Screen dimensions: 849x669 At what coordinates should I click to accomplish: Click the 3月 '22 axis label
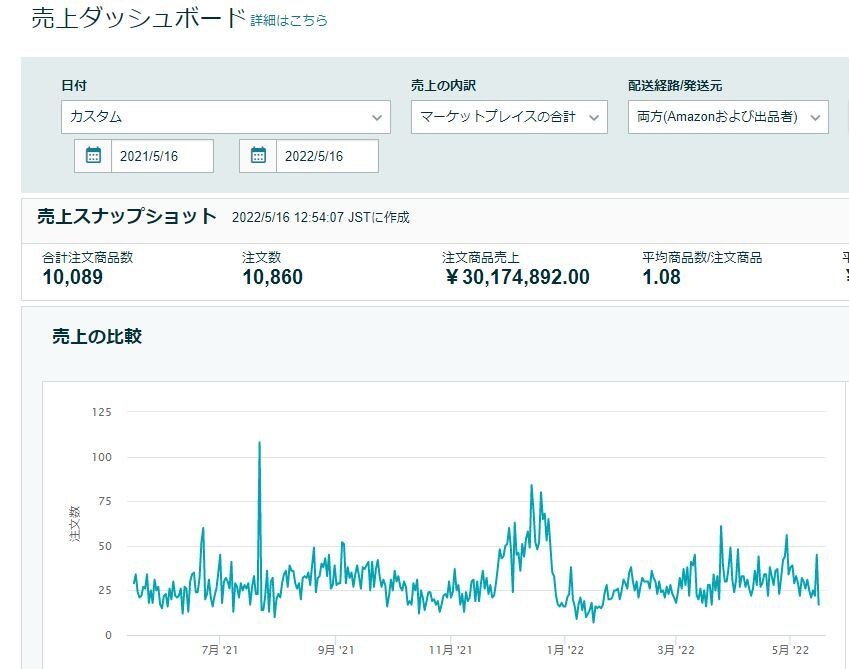(676, 650)
